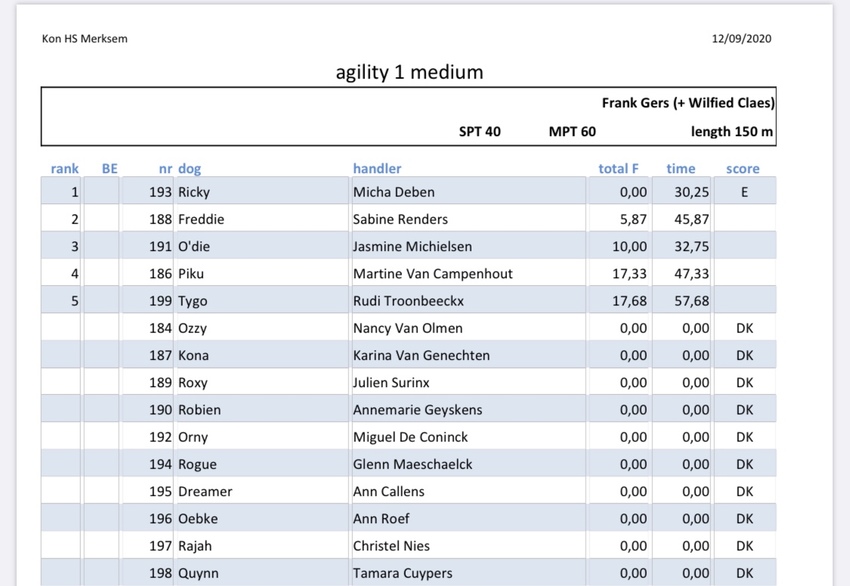850x586 pixels.
Task: Select handler Nancy Van Olmen
Action: point(406,328)
